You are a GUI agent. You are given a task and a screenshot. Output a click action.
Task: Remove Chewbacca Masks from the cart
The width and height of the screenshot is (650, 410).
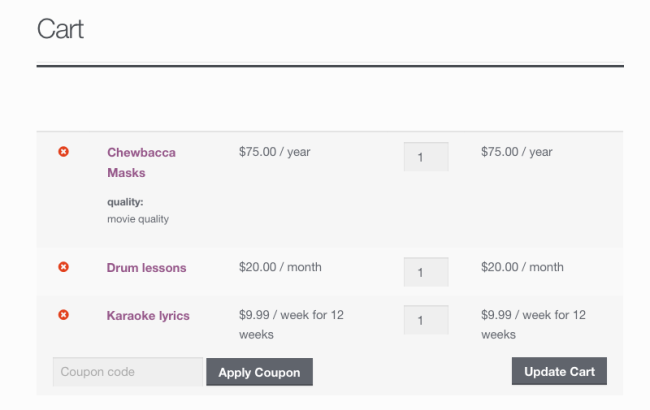64,152
